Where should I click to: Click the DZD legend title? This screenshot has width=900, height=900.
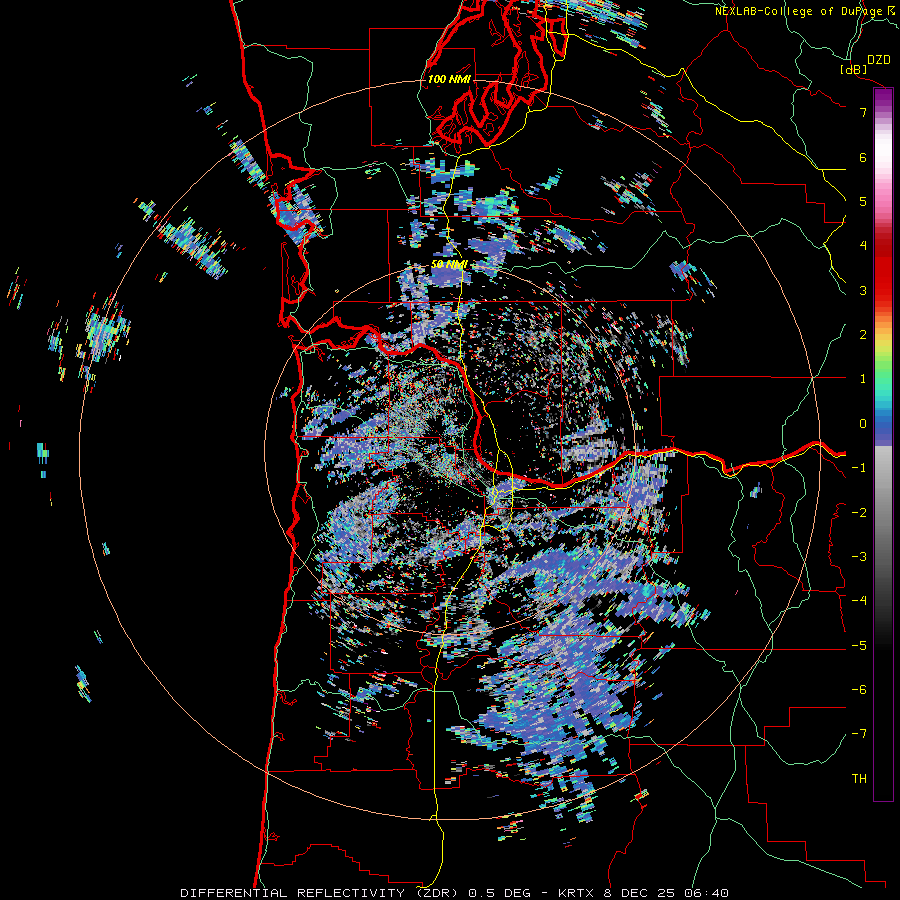pos(879,60)
